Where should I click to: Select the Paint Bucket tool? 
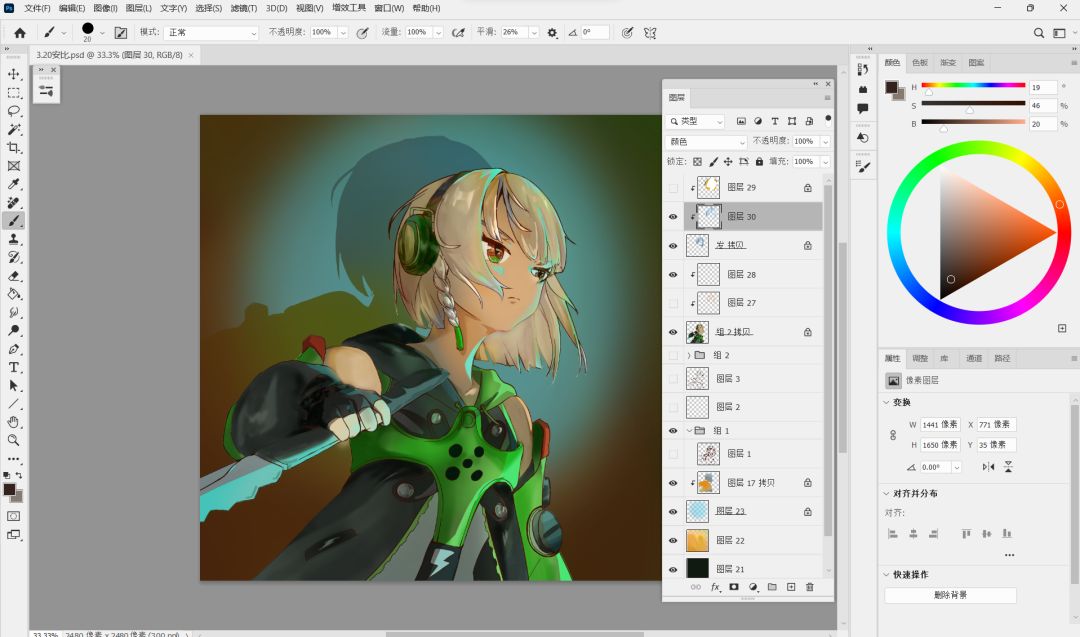click(x=14, y=294)
